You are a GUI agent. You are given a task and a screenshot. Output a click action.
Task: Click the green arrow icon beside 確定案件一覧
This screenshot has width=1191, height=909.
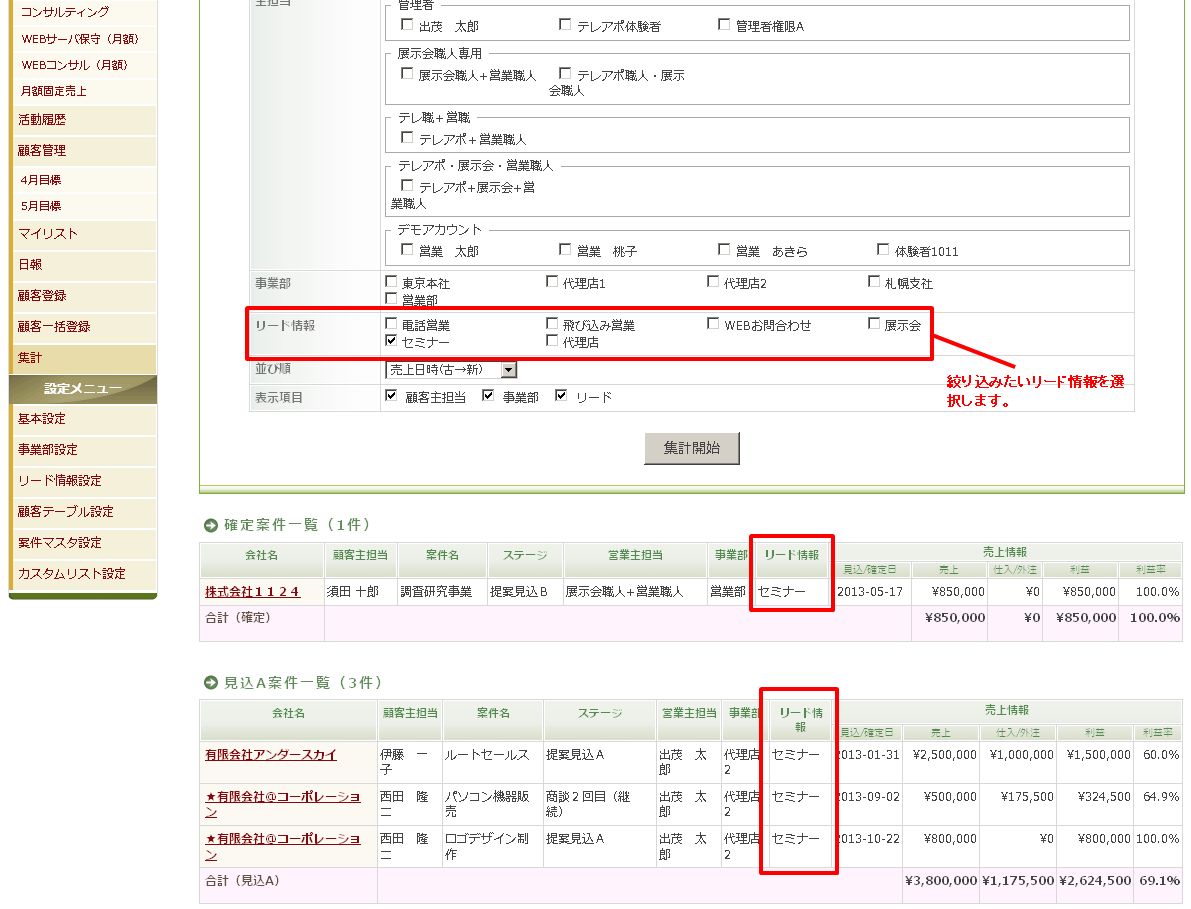[211, 525]
